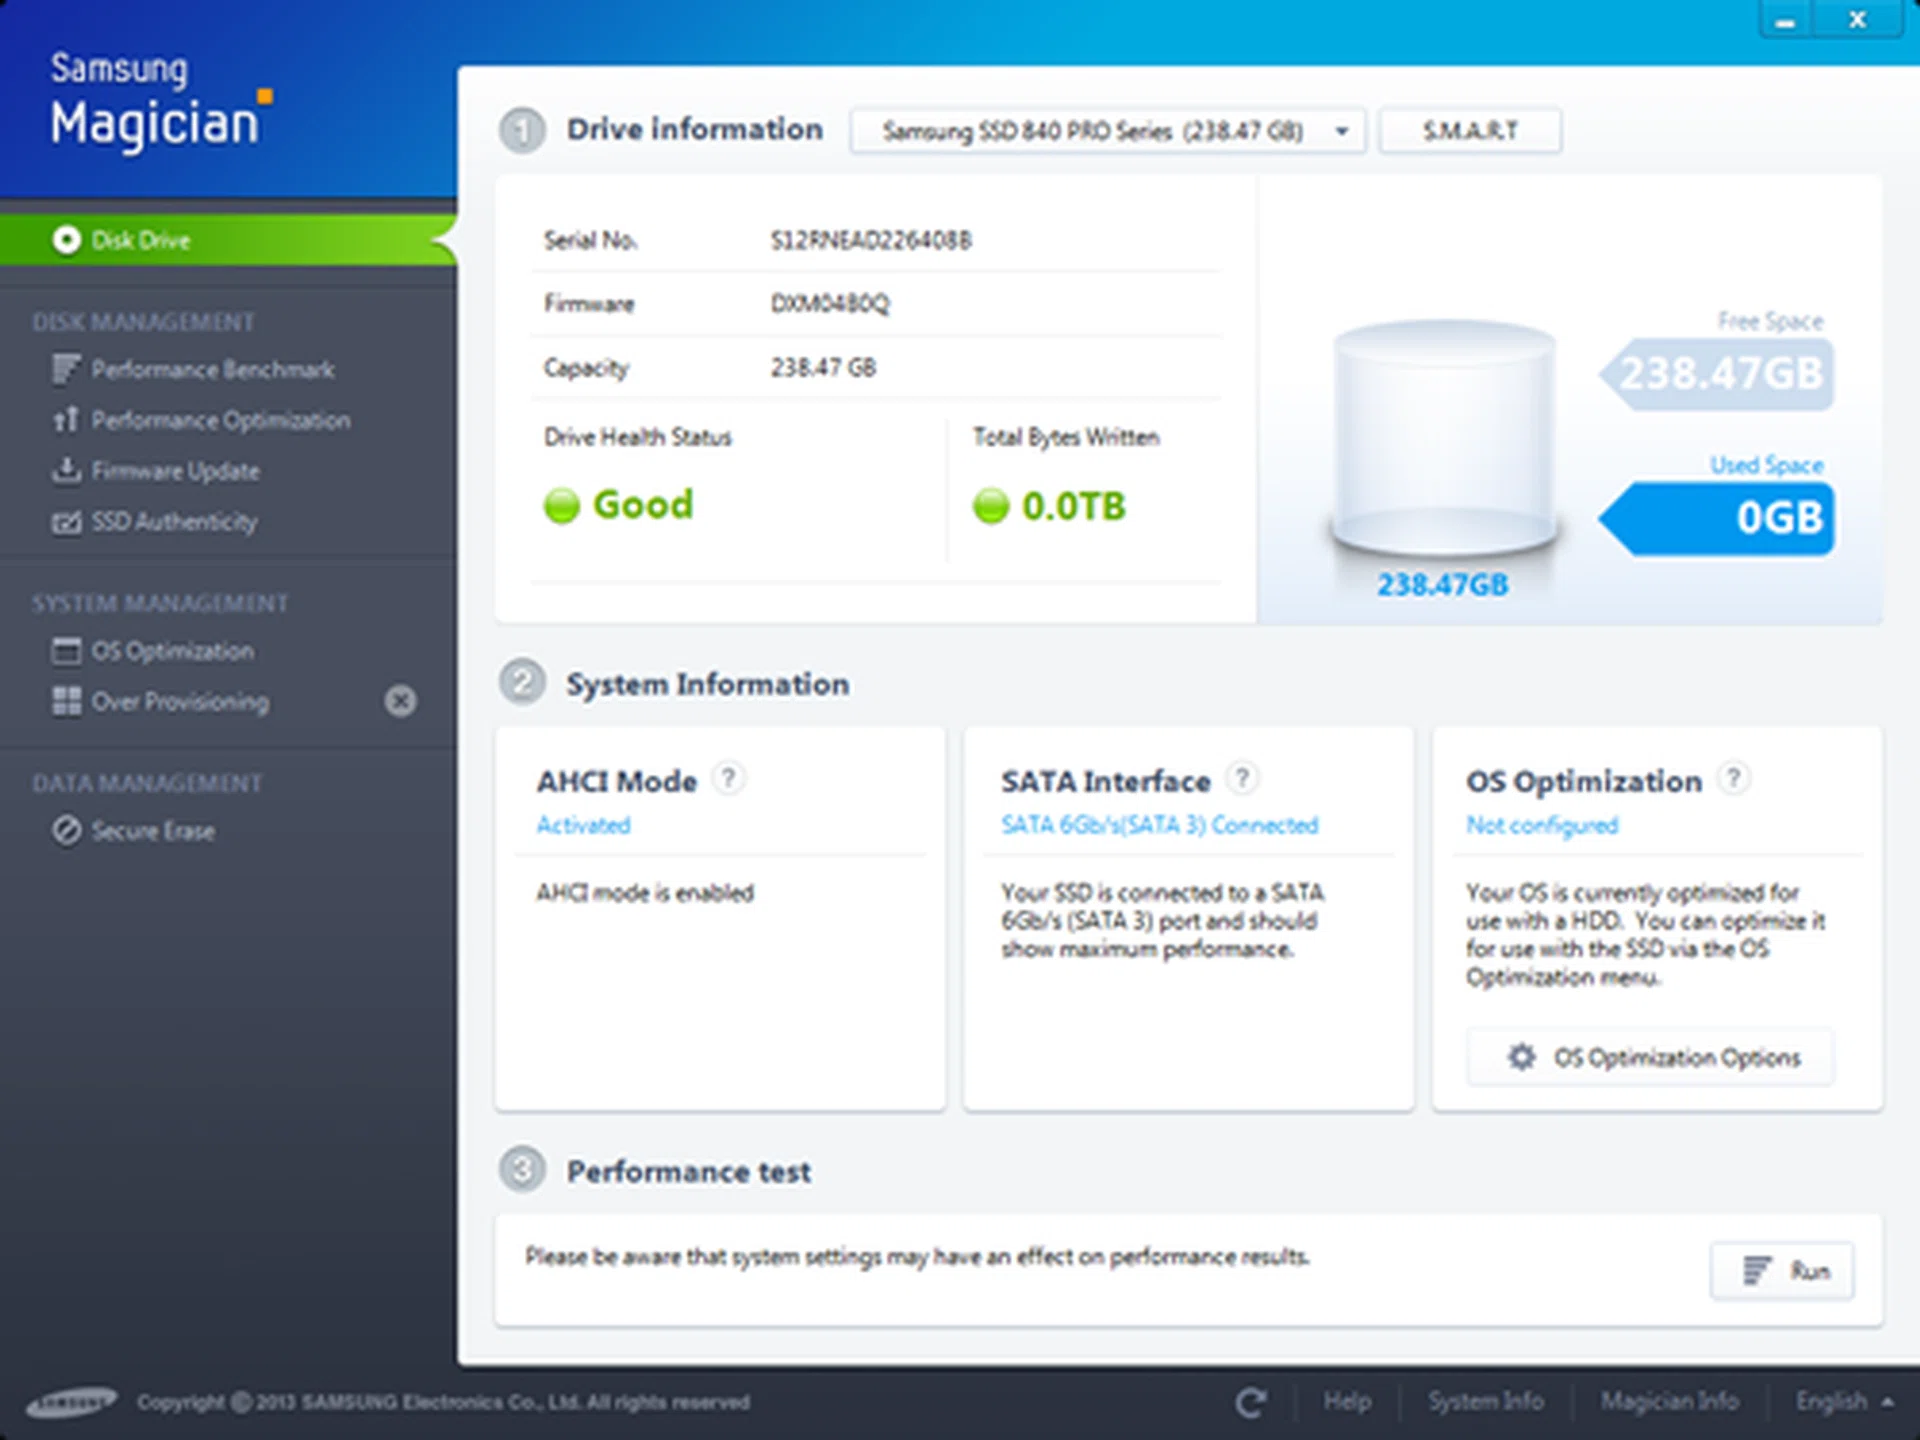
Task: Click OS Optimization help question mark
Action: click(1734, 778)
